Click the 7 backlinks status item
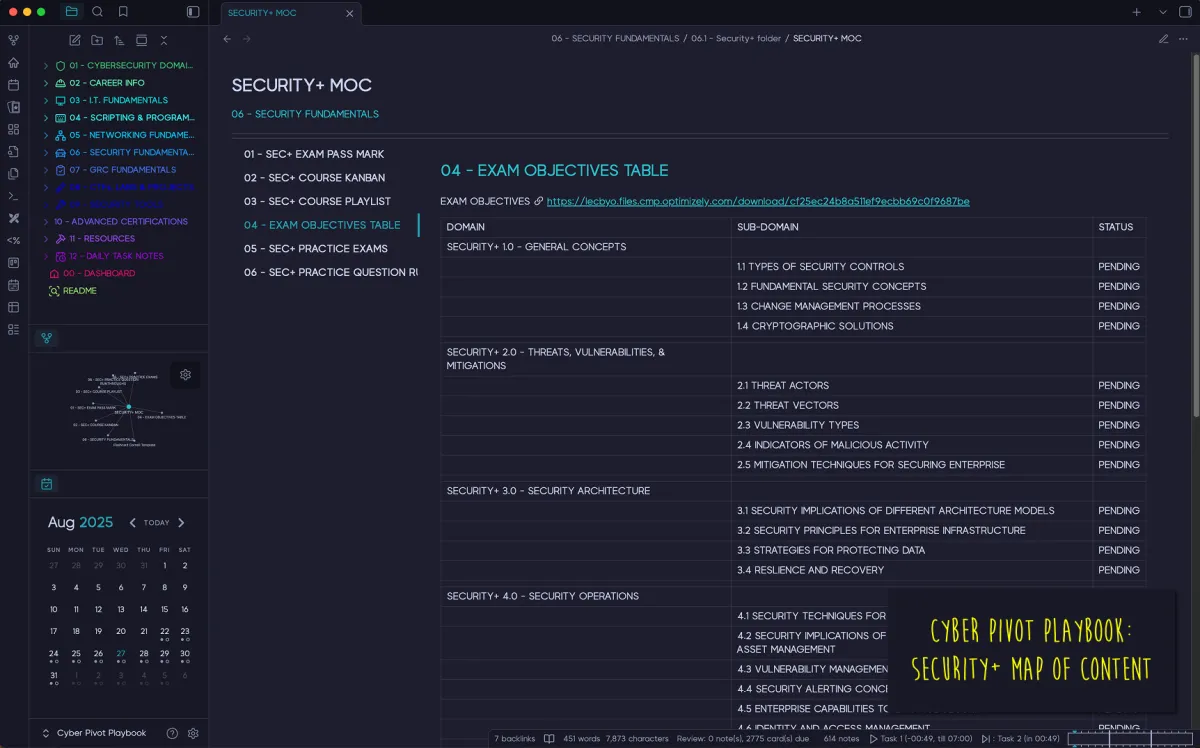Viewport: 1200px width, 748px height. coord(516,739)
